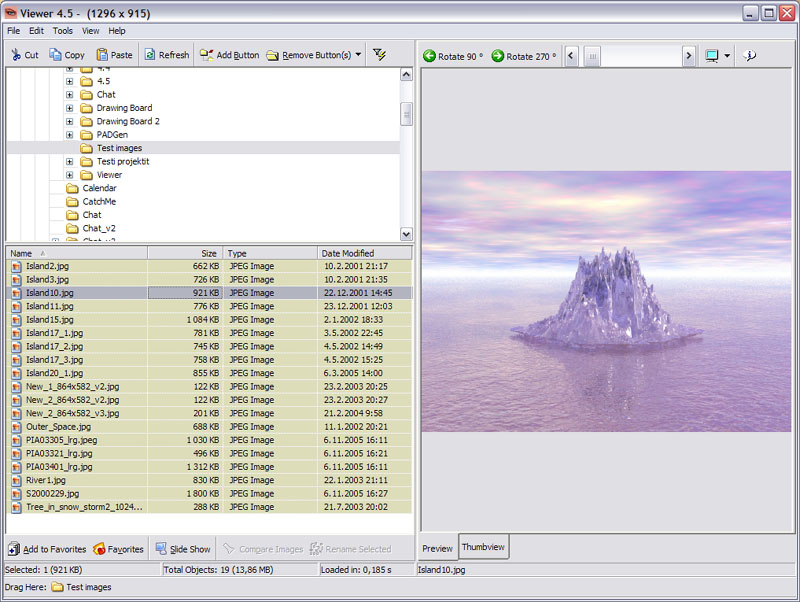
Task: Select Outer_Space.jpg in the file list
Action: (x=58, y=426)
